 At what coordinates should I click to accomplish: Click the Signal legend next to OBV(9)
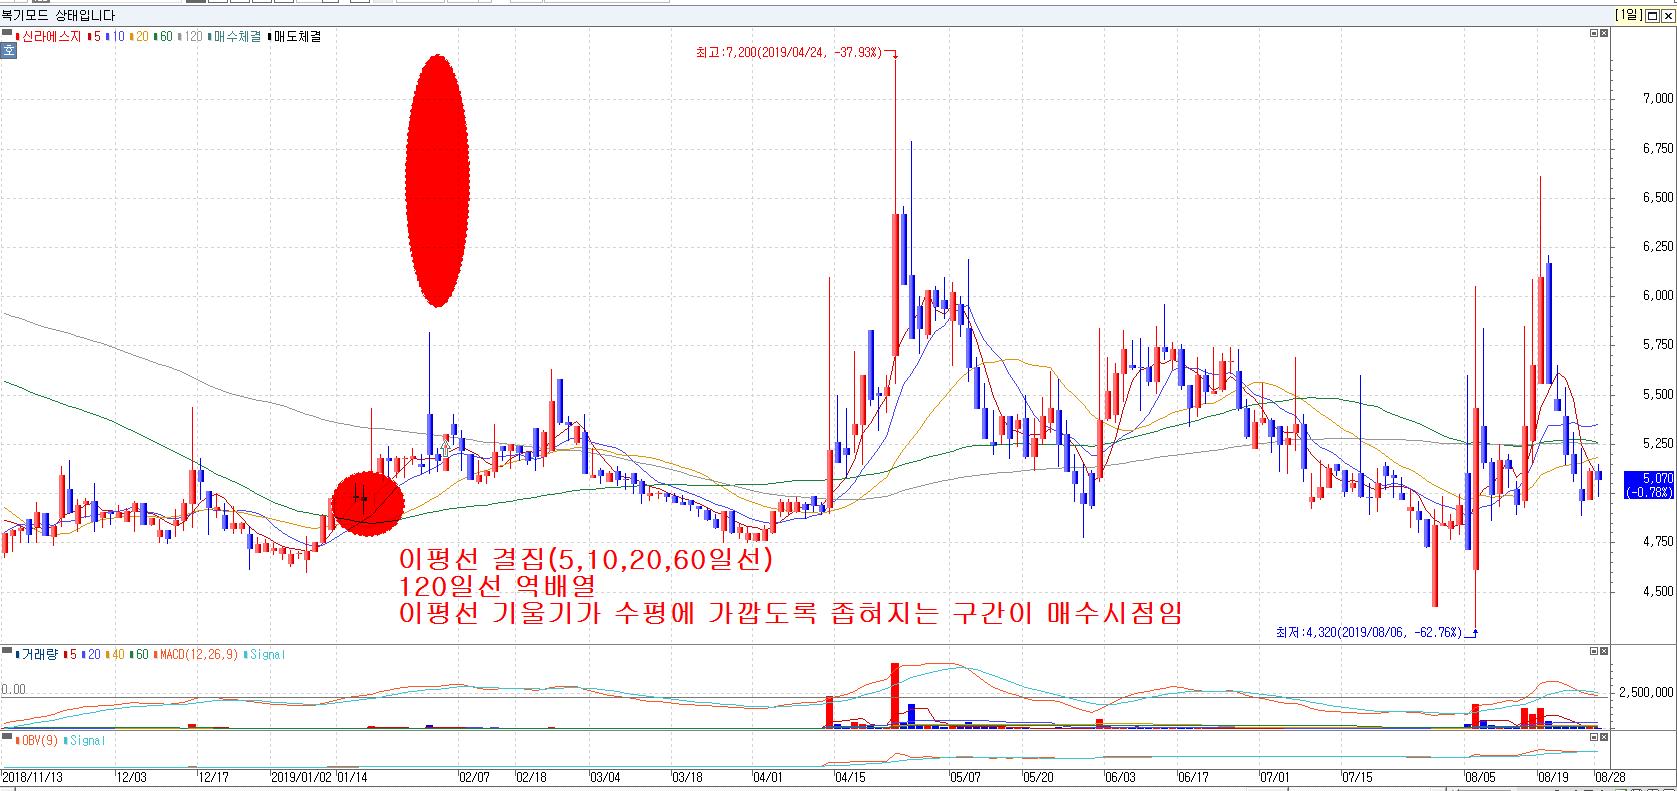84,741
